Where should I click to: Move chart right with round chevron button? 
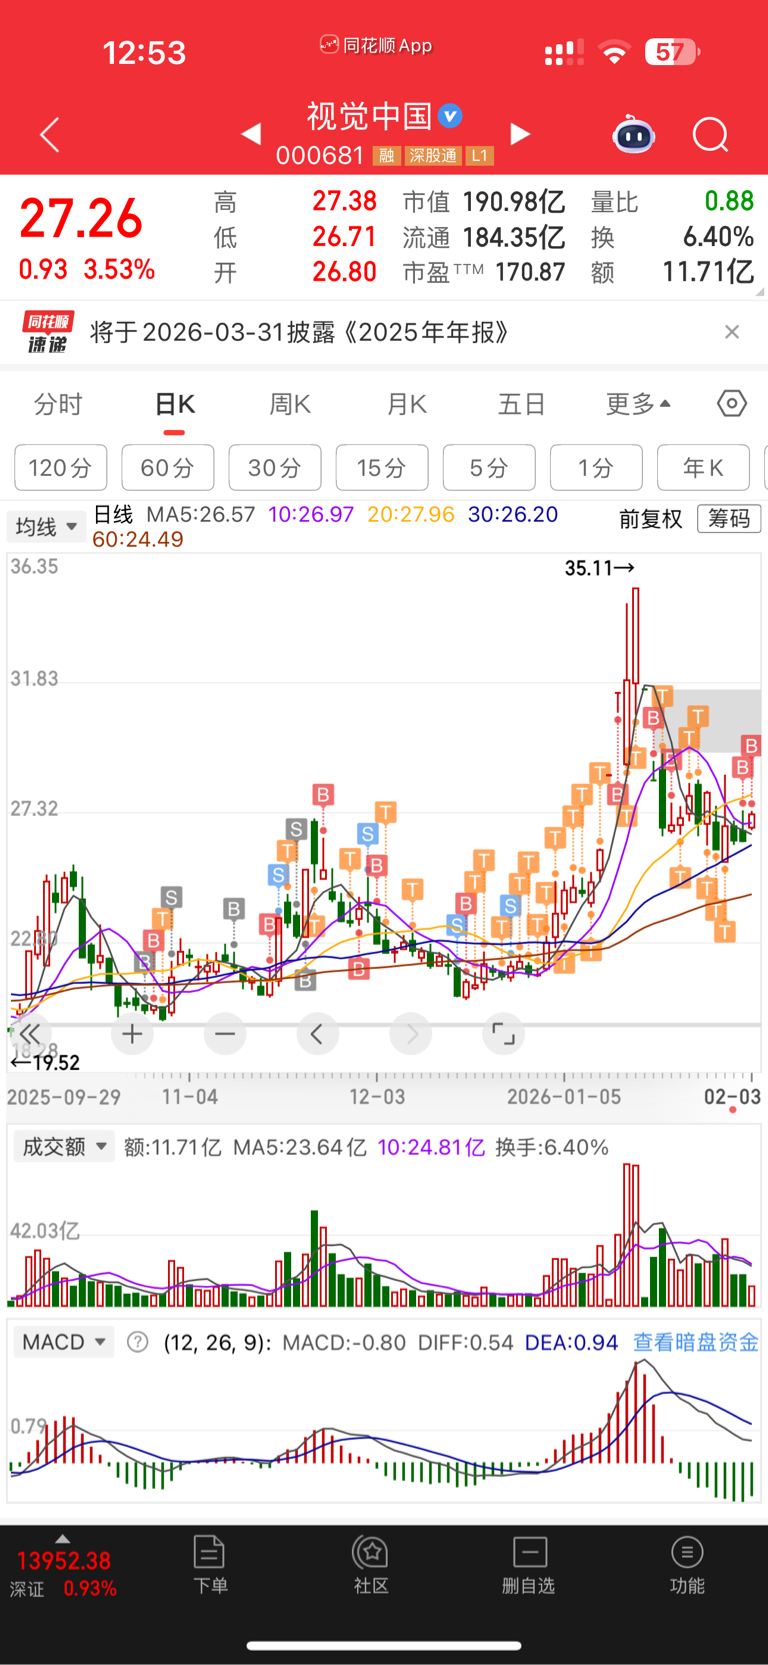411,1034
